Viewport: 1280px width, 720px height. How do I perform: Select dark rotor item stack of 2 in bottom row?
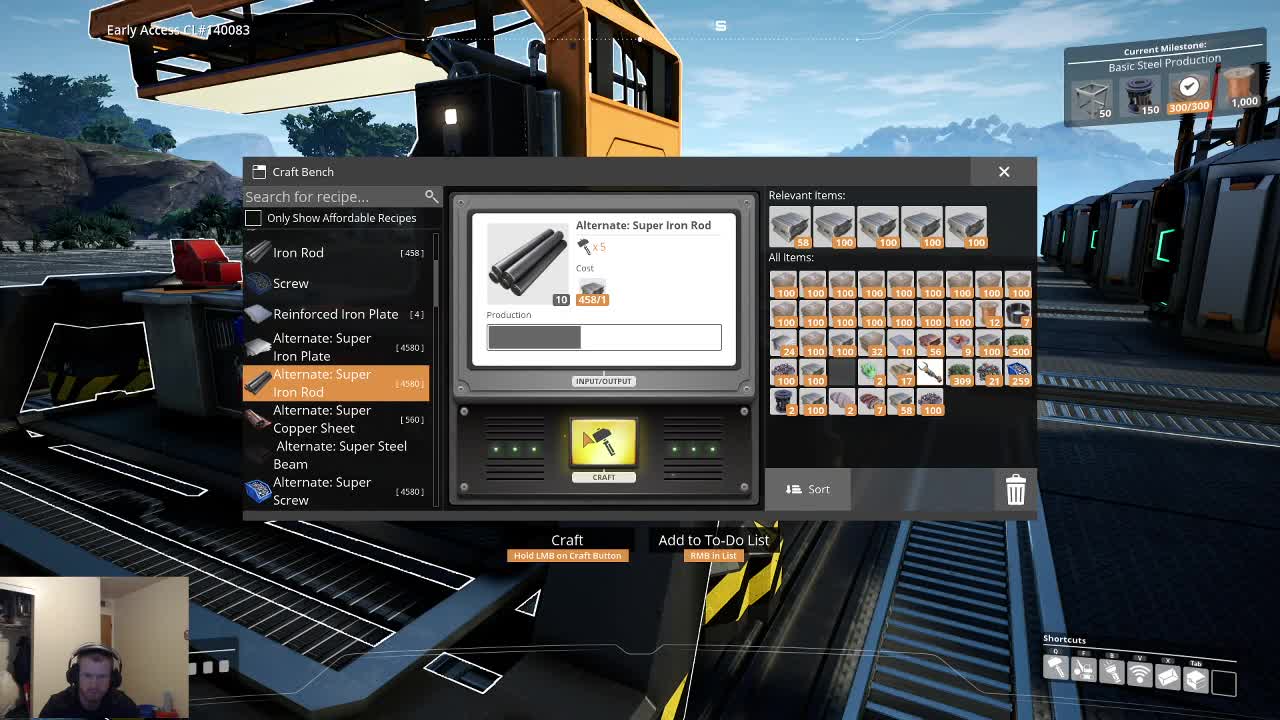[x=784, y=401]
